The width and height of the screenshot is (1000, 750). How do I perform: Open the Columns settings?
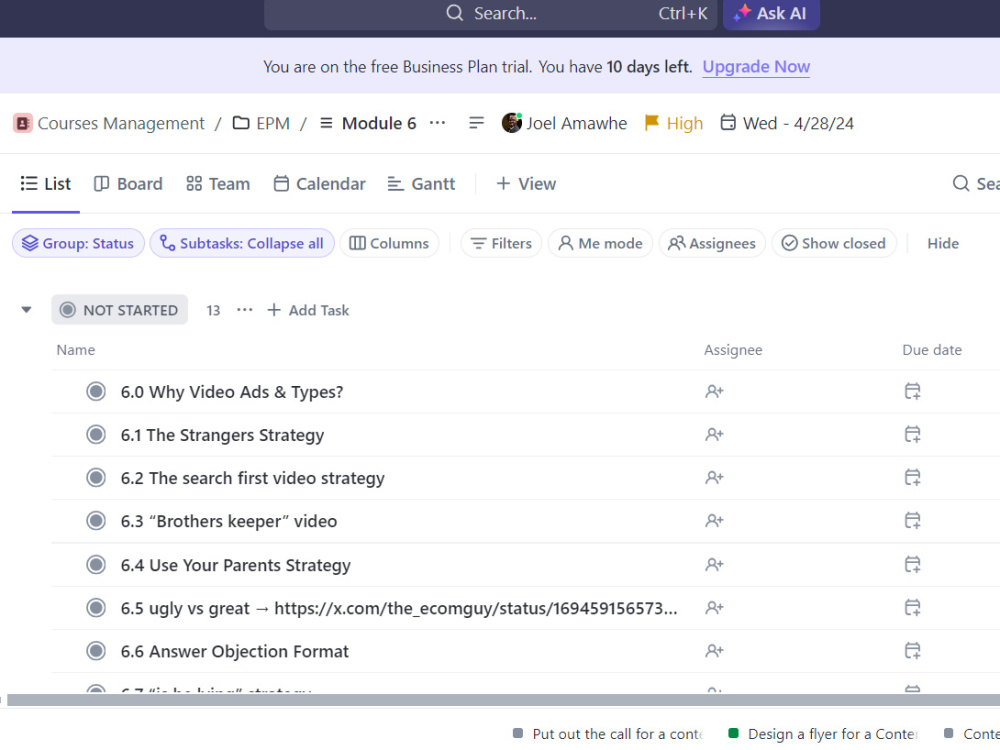tap(390, 244)
